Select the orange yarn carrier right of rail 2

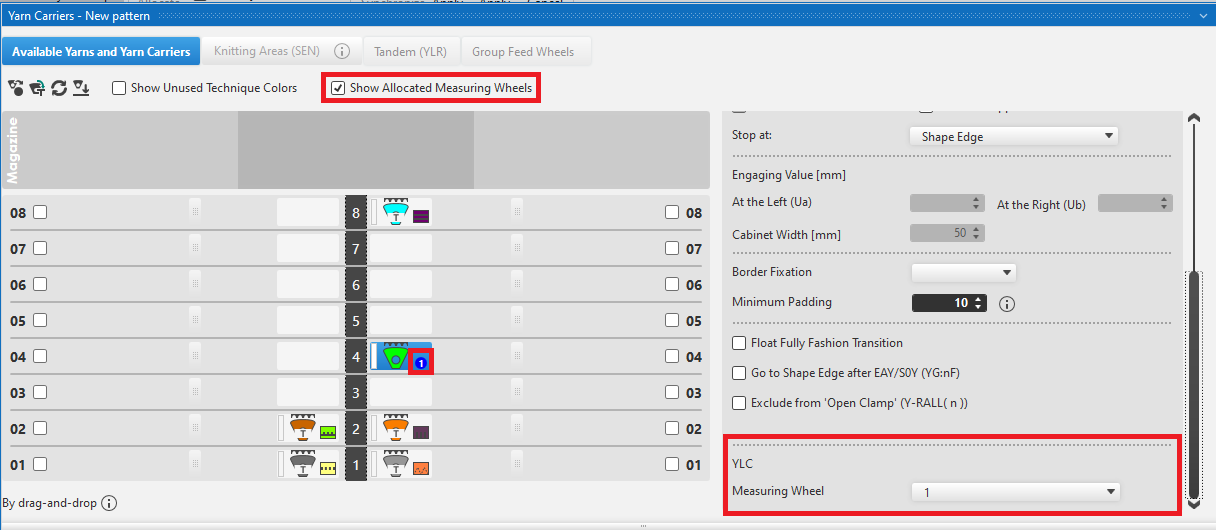coord(396,428)
